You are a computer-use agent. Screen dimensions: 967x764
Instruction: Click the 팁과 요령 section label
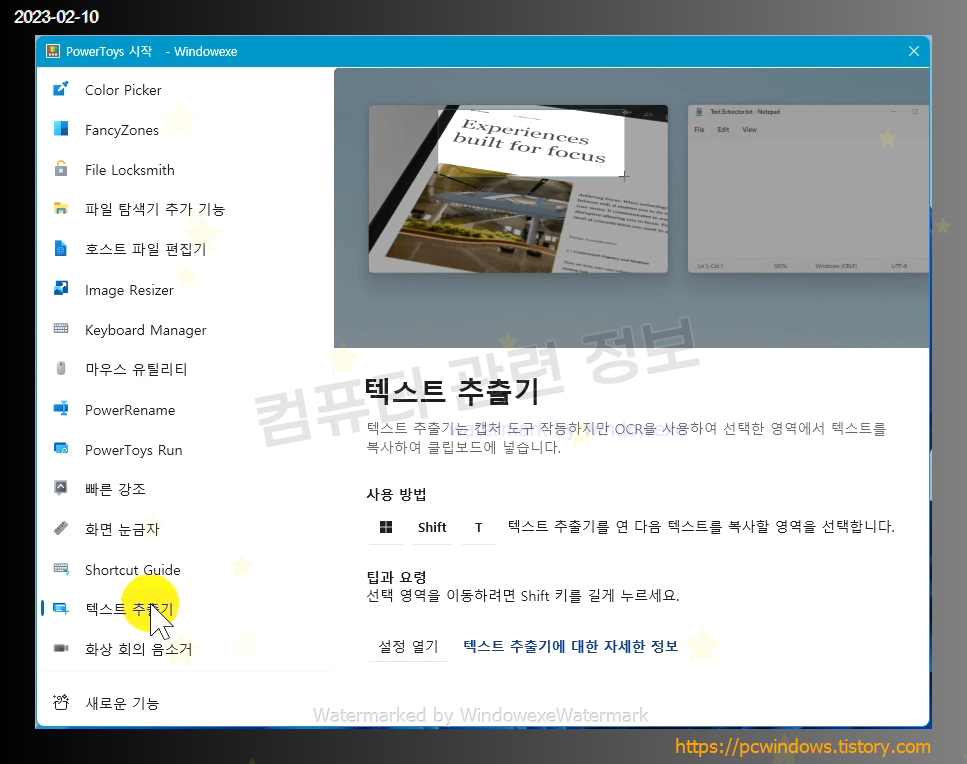point(396,577)
